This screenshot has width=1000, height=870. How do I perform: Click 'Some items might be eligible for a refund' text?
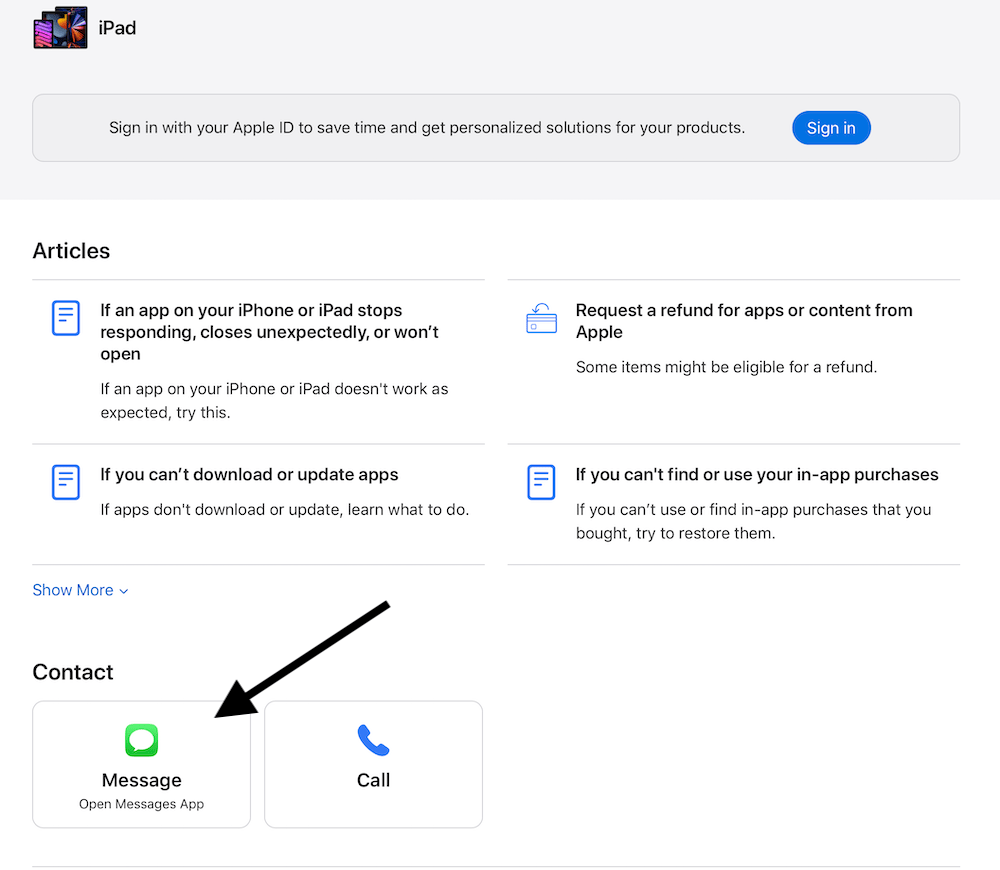point(726,367)
